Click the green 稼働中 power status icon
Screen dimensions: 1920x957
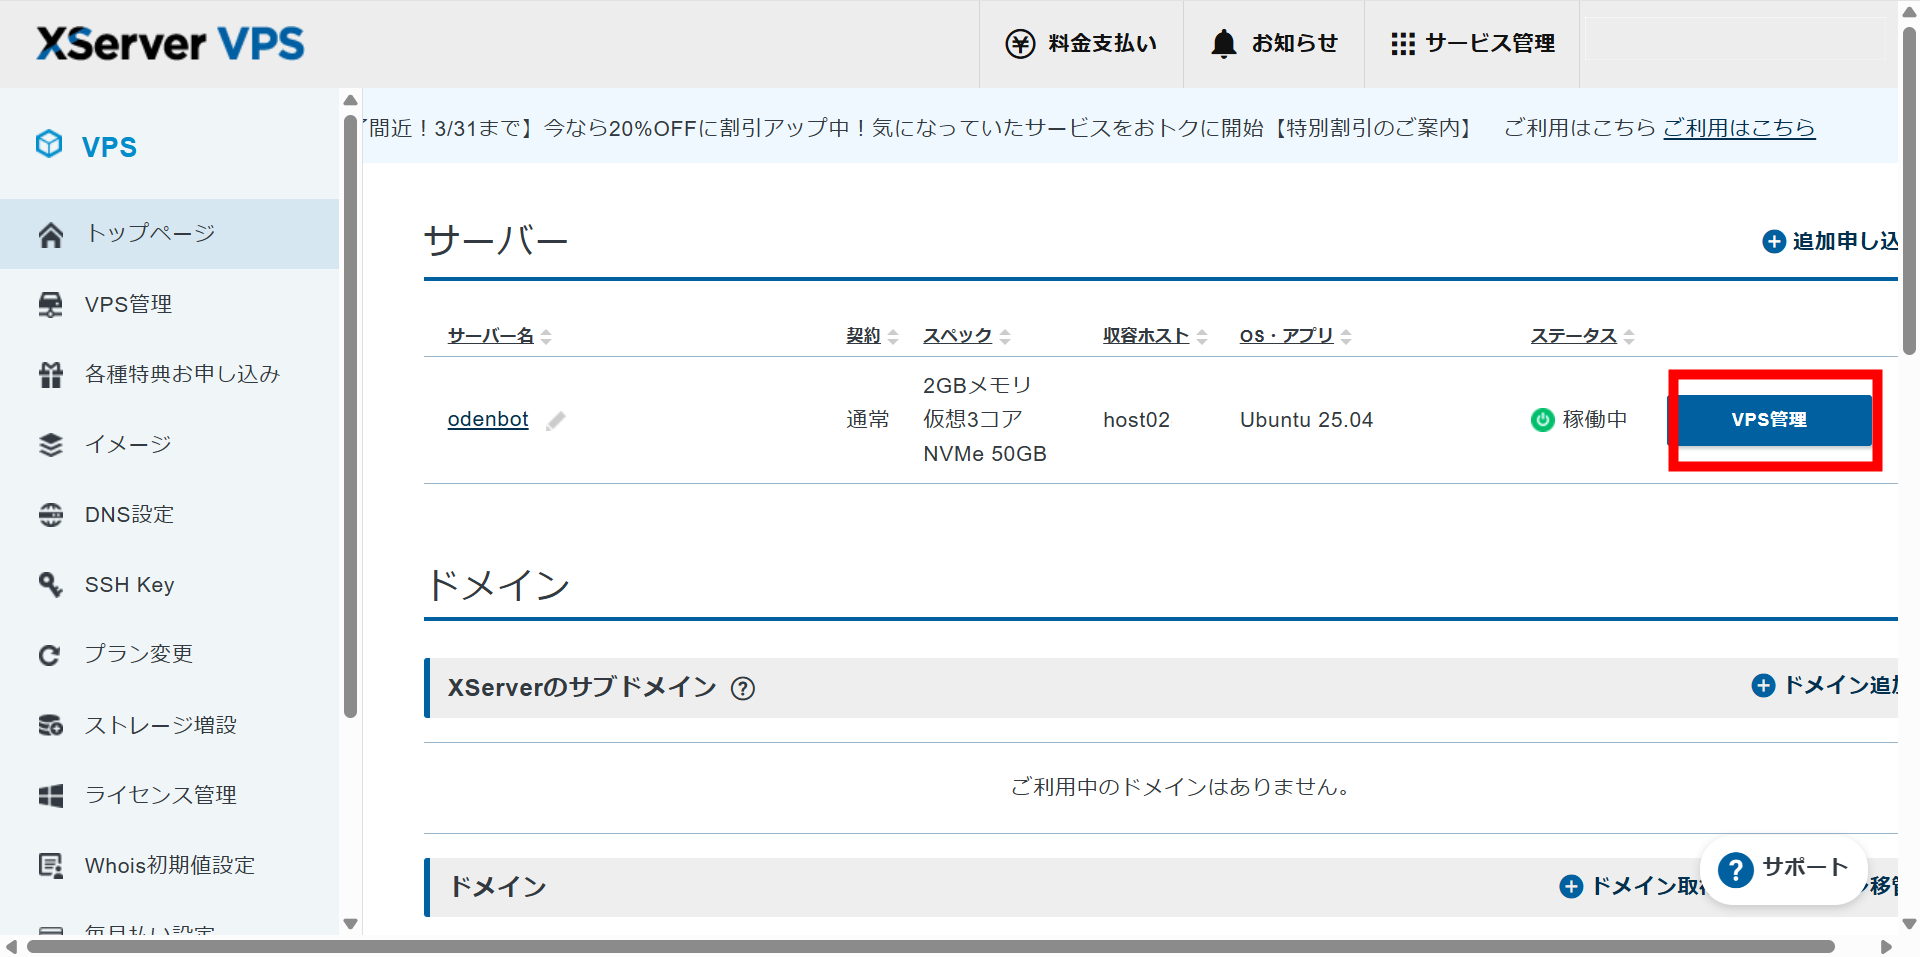(1542, 420)
